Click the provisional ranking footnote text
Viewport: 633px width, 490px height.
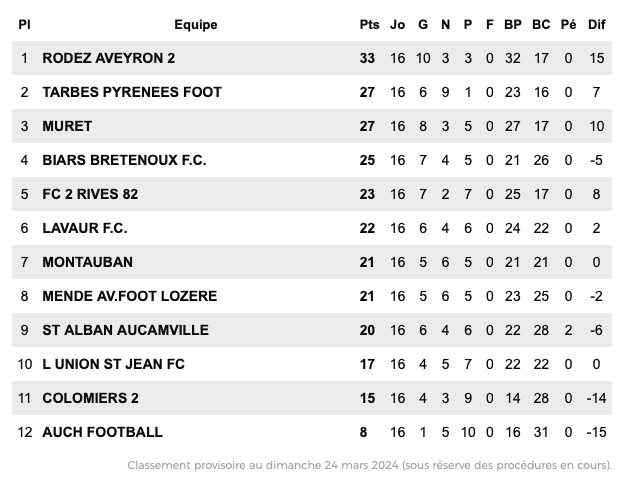pyautogui.click(x=369, y=465)
